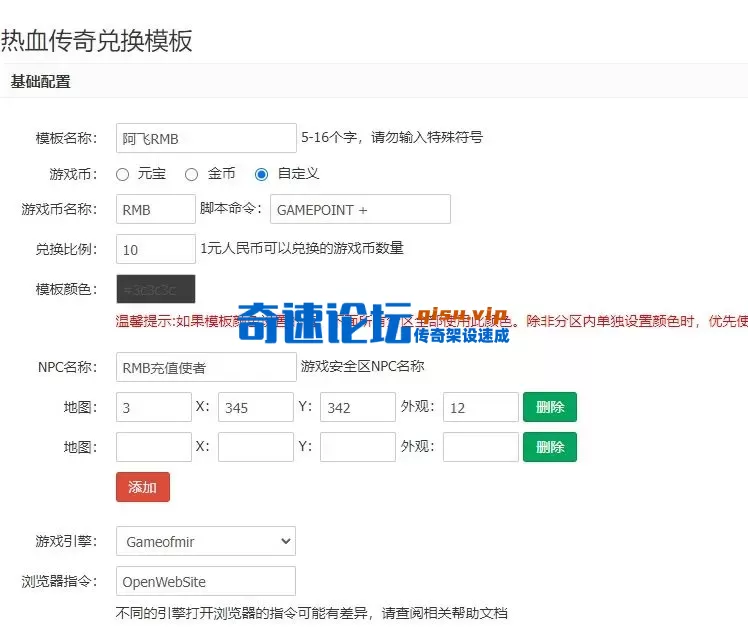The height and width of the screenshot is (631, 748).
Task: Click the empty second-row 地图 field
Action: point(153,447)
